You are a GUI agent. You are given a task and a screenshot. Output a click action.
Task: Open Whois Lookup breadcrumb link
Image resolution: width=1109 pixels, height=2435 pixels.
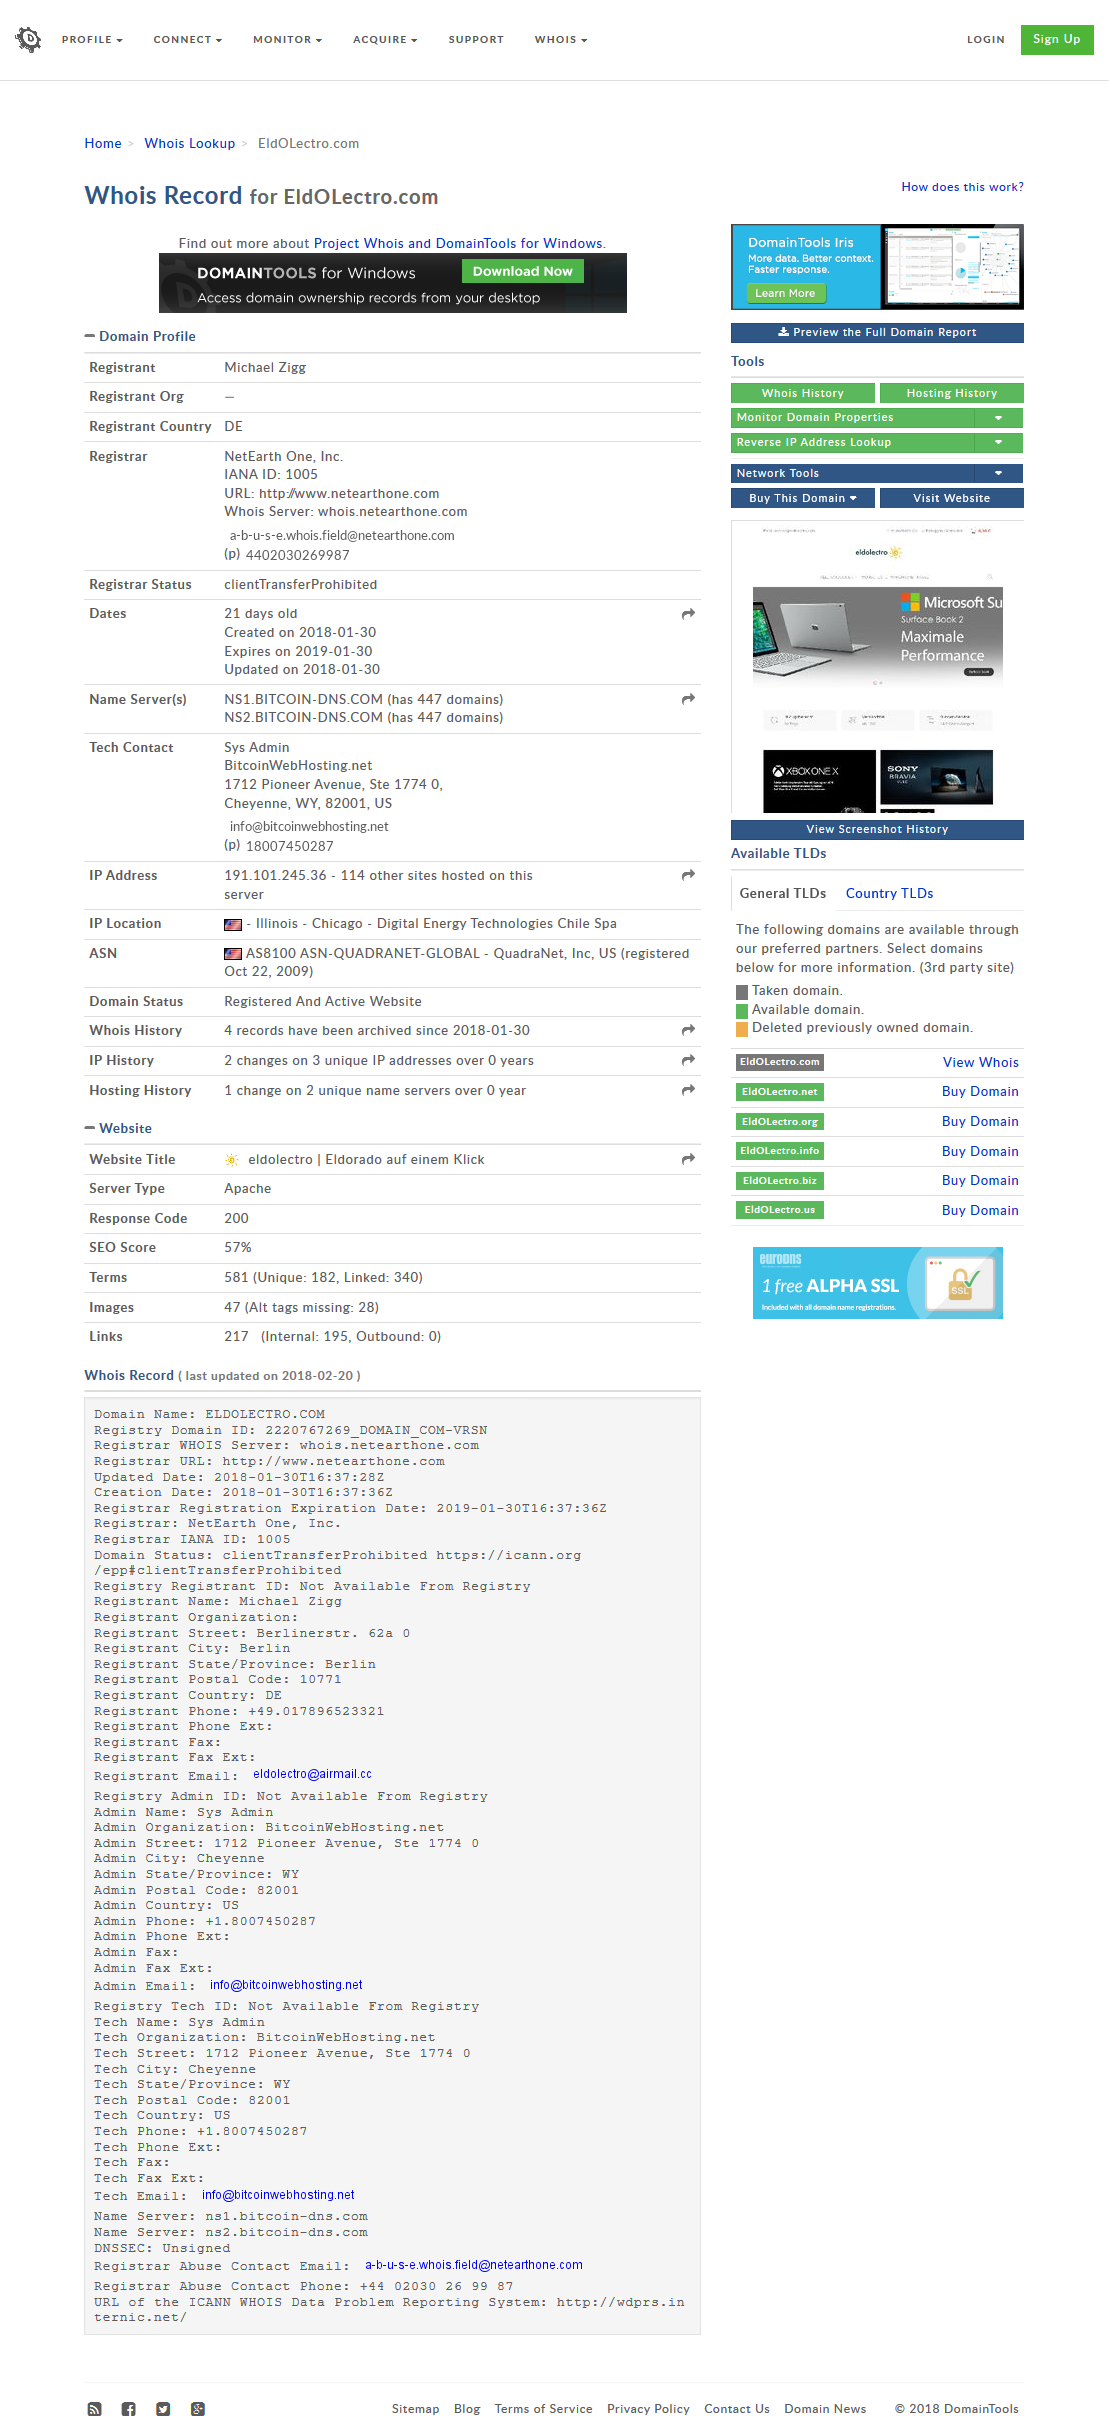click(x=190, y=144)
